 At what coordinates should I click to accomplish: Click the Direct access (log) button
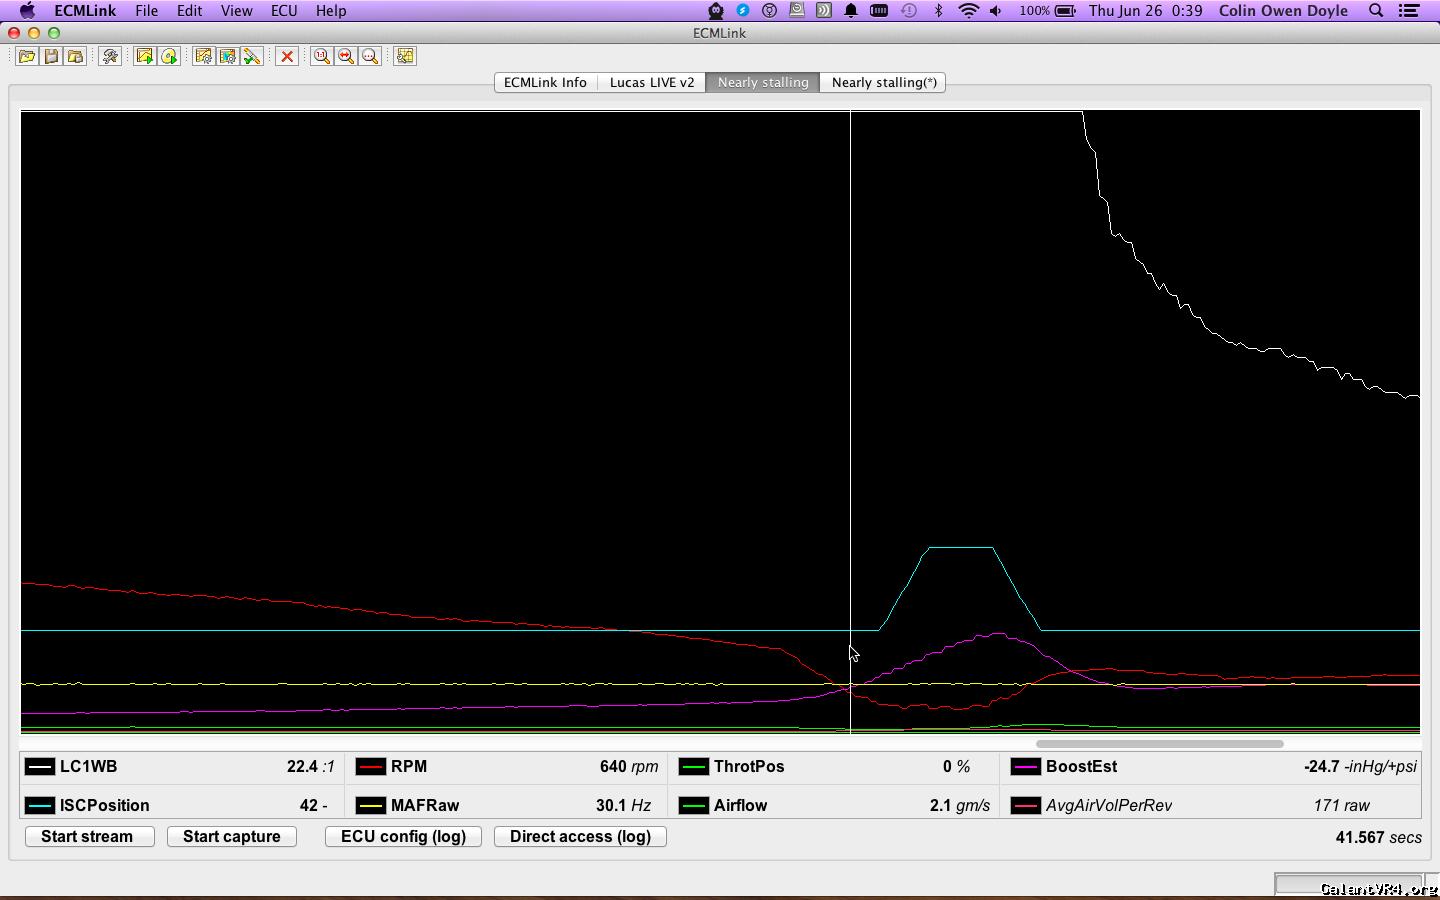pyautogui.click(x=580, y=836)
